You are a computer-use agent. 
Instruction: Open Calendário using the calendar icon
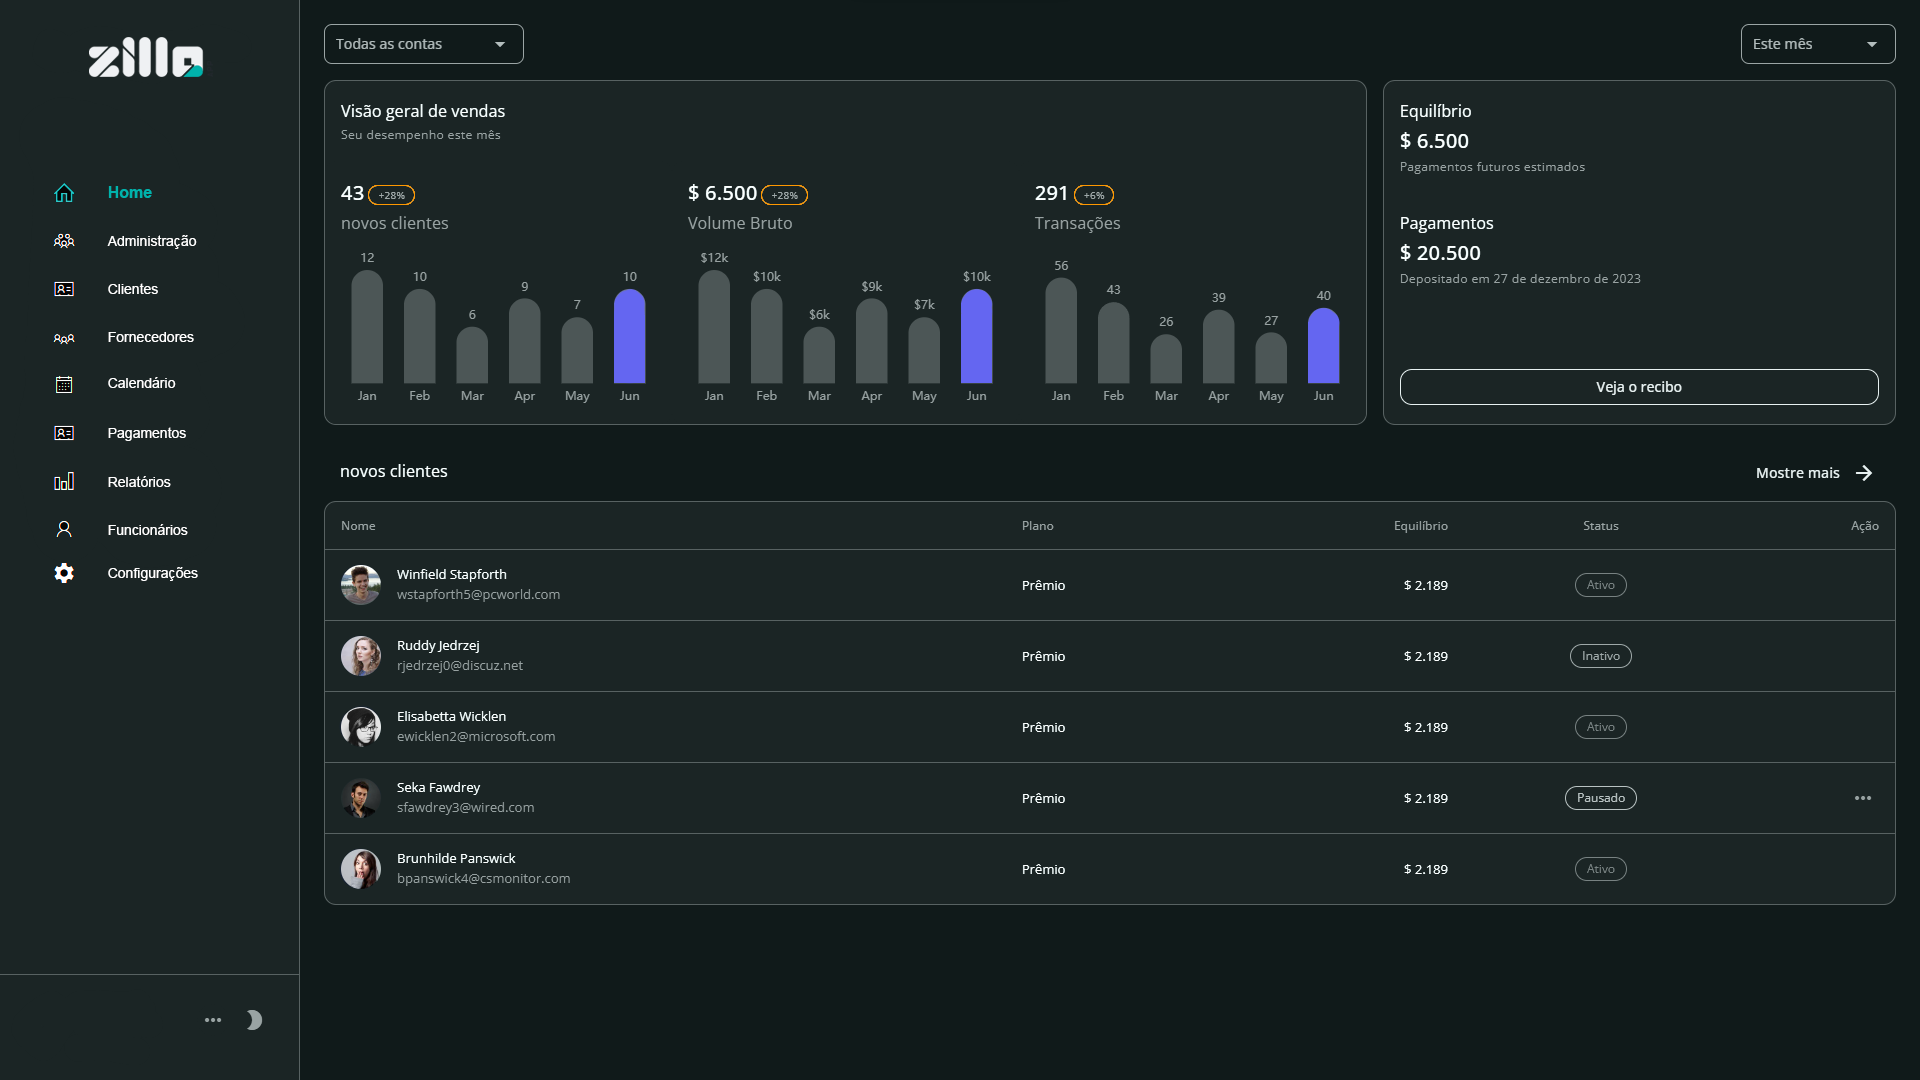point(64,384)
